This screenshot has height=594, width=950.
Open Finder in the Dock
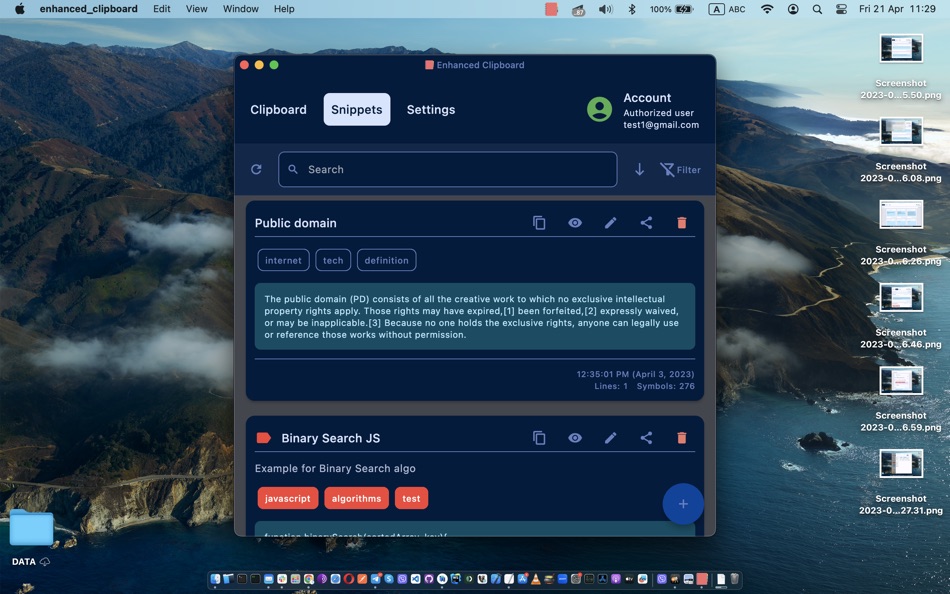click(x=215, y=579)
